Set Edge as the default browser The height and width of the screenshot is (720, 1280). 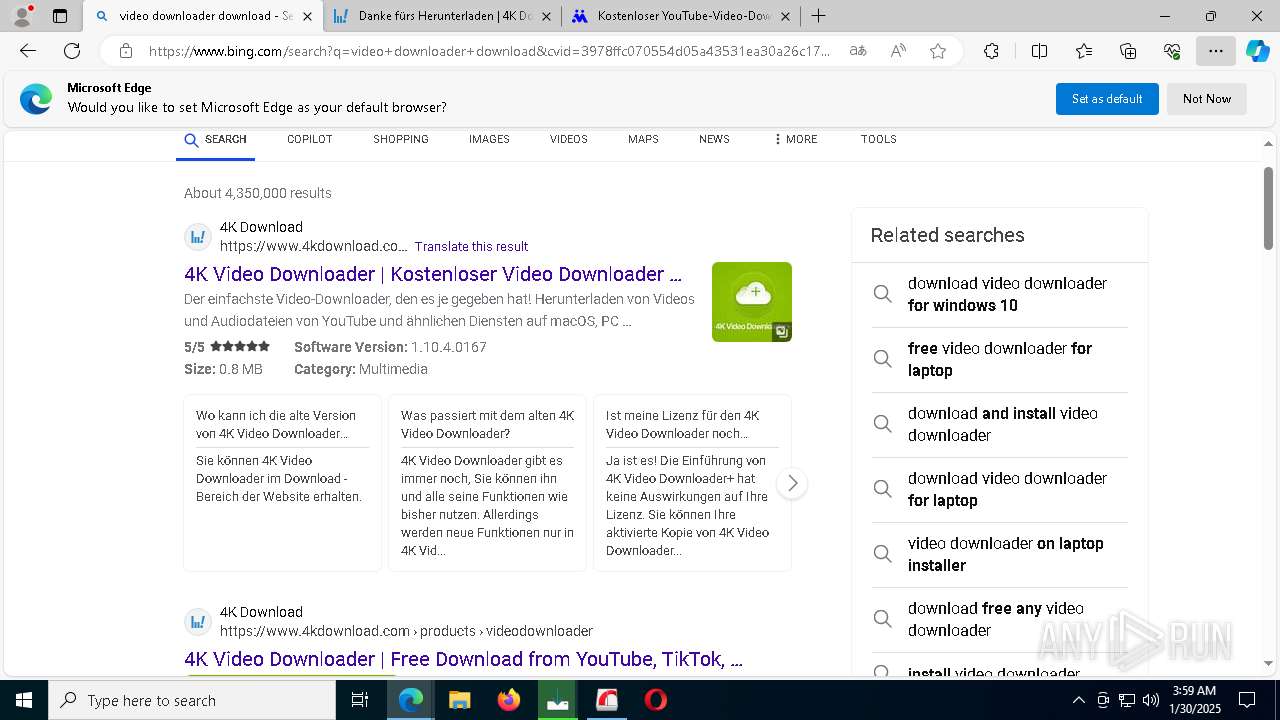click(x=1107, y=99)
